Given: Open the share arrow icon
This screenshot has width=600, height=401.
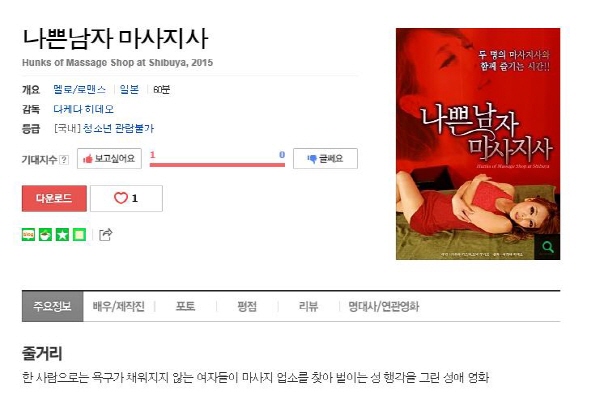Looking at the screenshot, I should click(x=106, y=235).
